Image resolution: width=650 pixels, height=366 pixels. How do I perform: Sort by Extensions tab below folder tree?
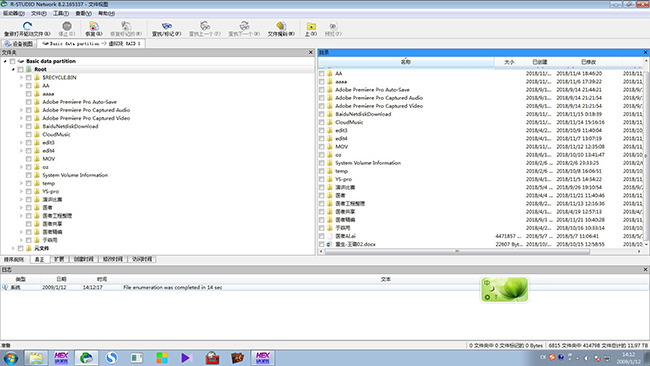[x=59, y=259]
